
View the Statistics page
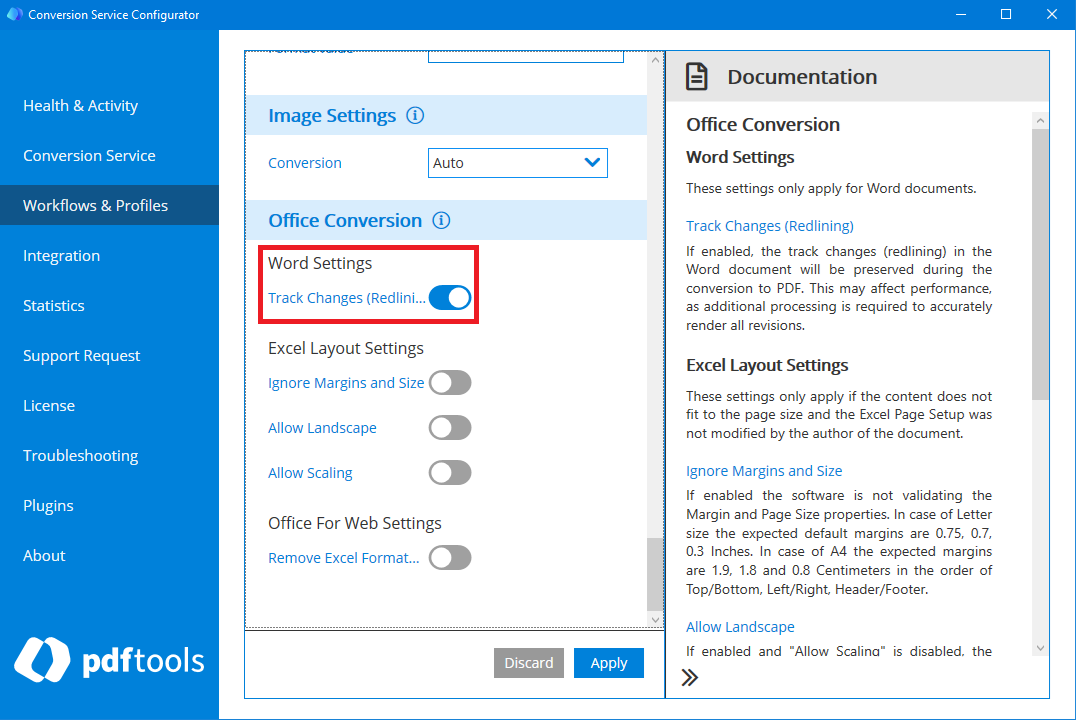[x=110, y=305]
